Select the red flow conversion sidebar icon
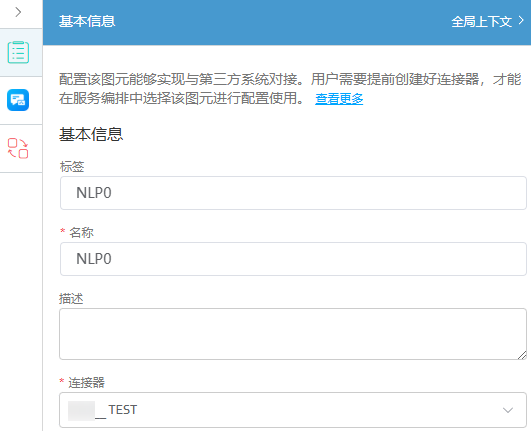This screenshot has height=431, width=531. coord(18,148)
